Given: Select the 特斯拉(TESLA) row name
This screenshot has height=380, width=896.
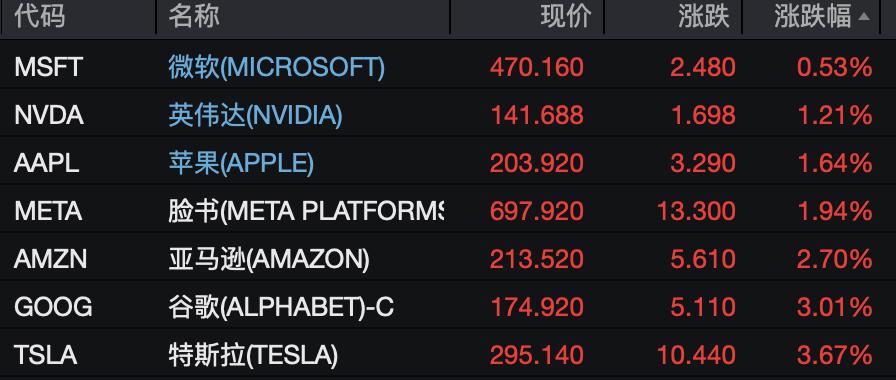Looking at the screenshot, I should point(253,355).
